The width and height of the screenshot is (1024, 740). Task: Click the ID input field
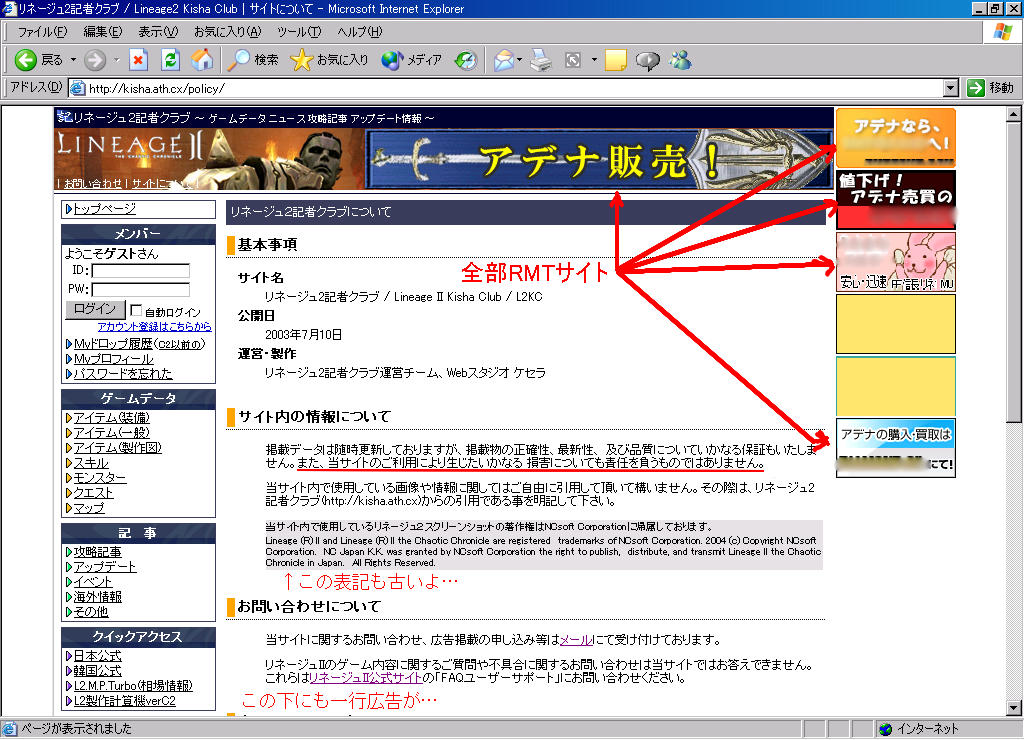pos(140,270)
